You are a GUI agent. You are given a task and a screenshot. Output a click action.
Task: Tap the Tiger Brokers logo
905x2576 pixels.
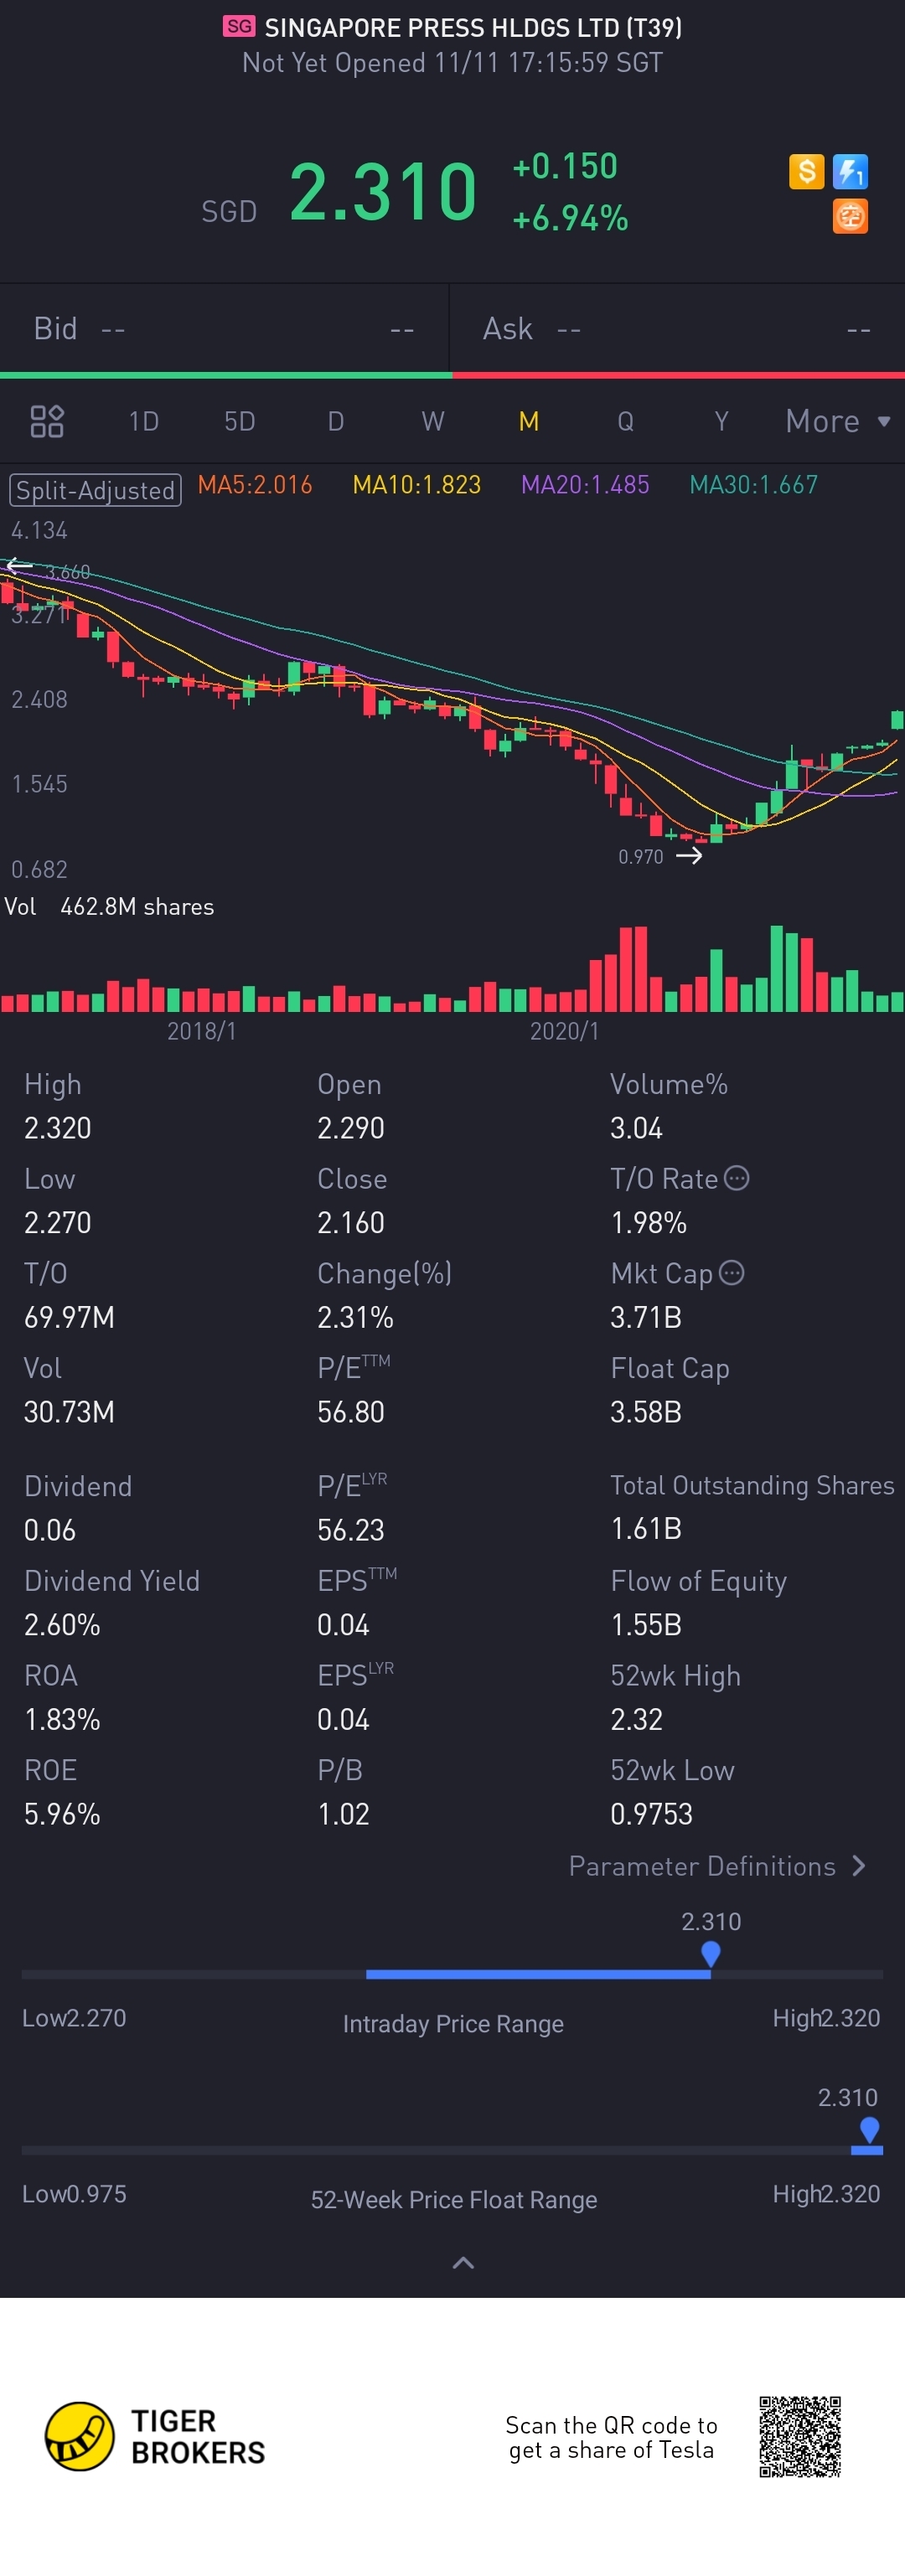point(155,2437)
